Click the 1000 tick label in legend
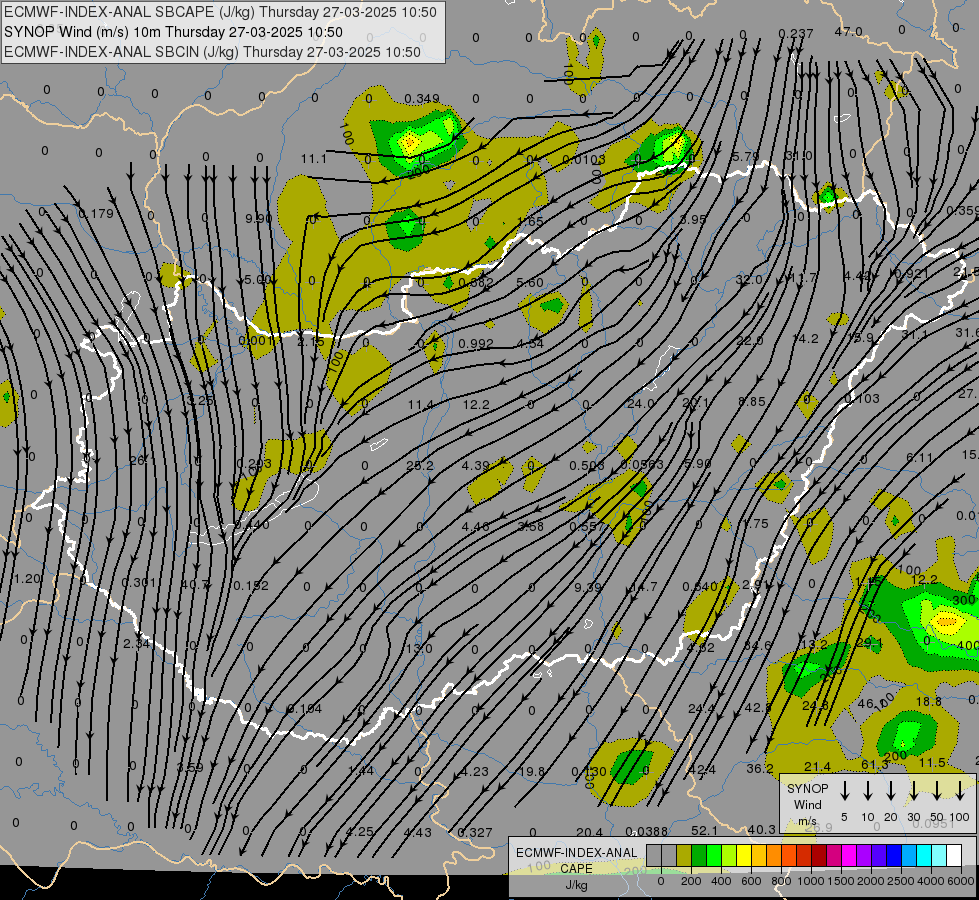This screenshot has height=900, width=979. tap(810, 881)
